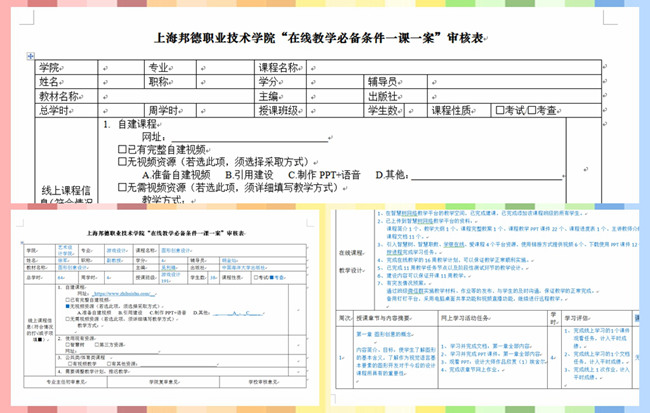This screenshot has height=413, width=650.
Task: Click 线上课程信 row label in top form
Action: pyautogui.click(x=66, y=191)
